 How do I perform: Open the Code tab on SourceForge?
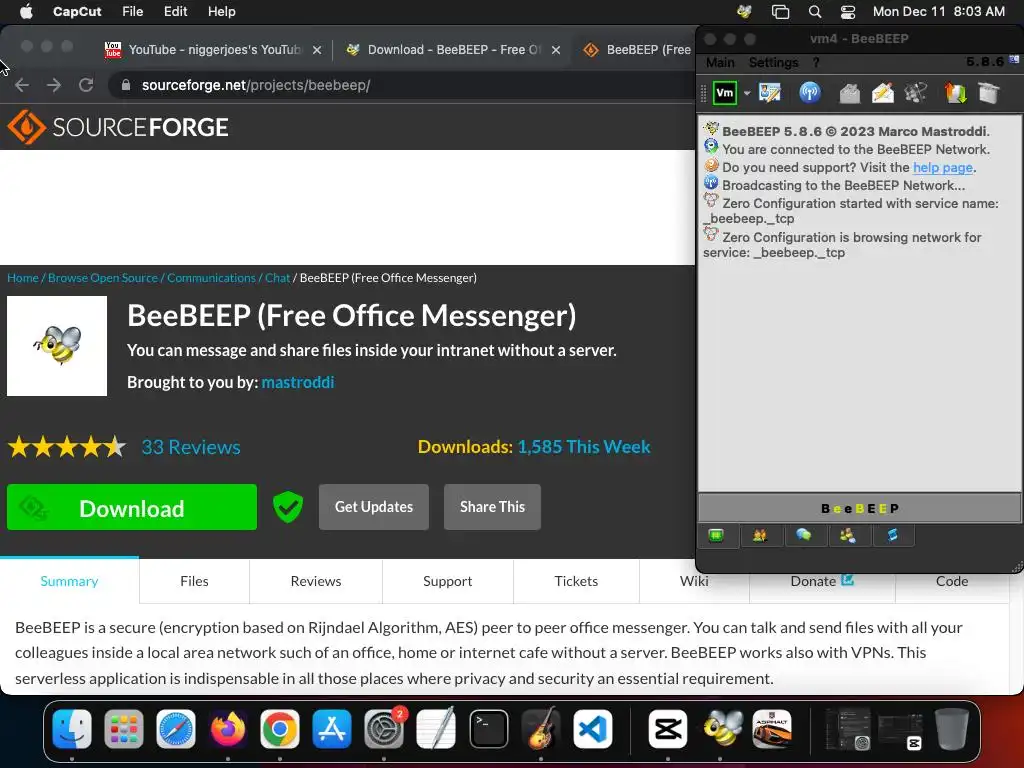[x=952, y=581]
